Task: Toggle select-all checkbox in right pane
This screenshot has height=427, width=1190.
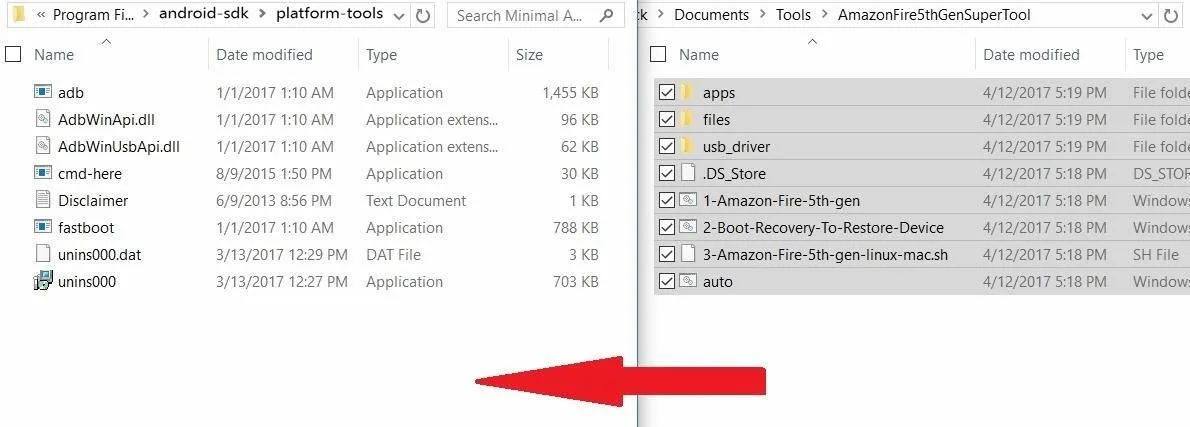Action: point(659,54)
